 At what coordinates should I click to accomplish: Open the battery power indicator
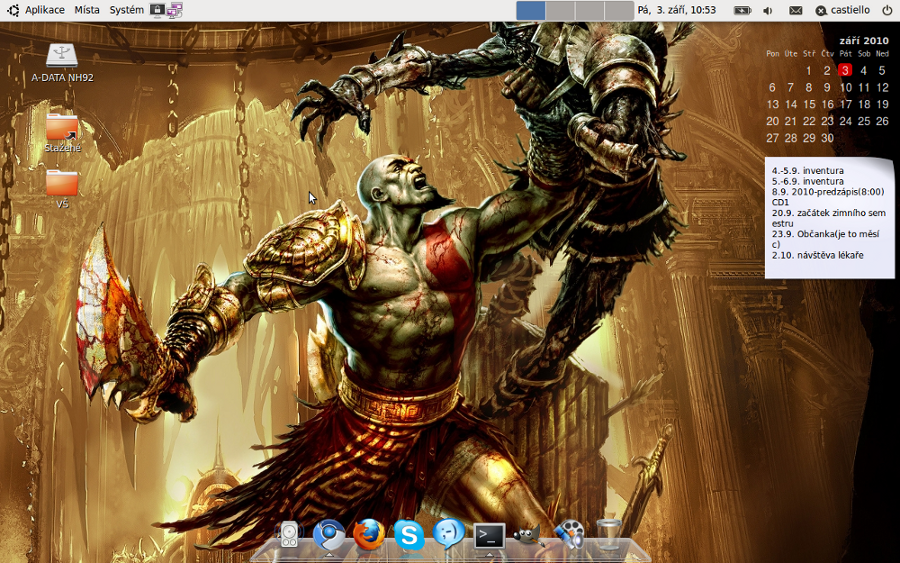pos(742,10)
